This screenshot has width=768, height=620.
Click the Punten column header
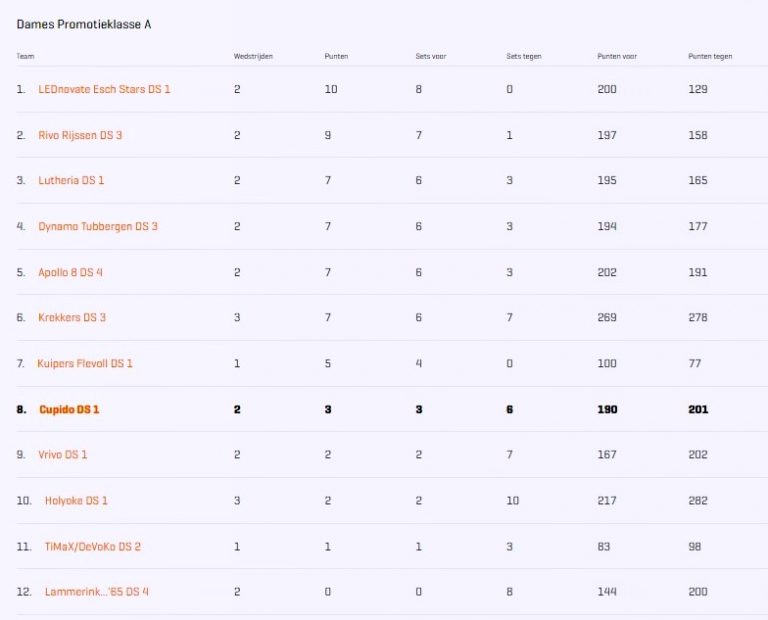336,56
